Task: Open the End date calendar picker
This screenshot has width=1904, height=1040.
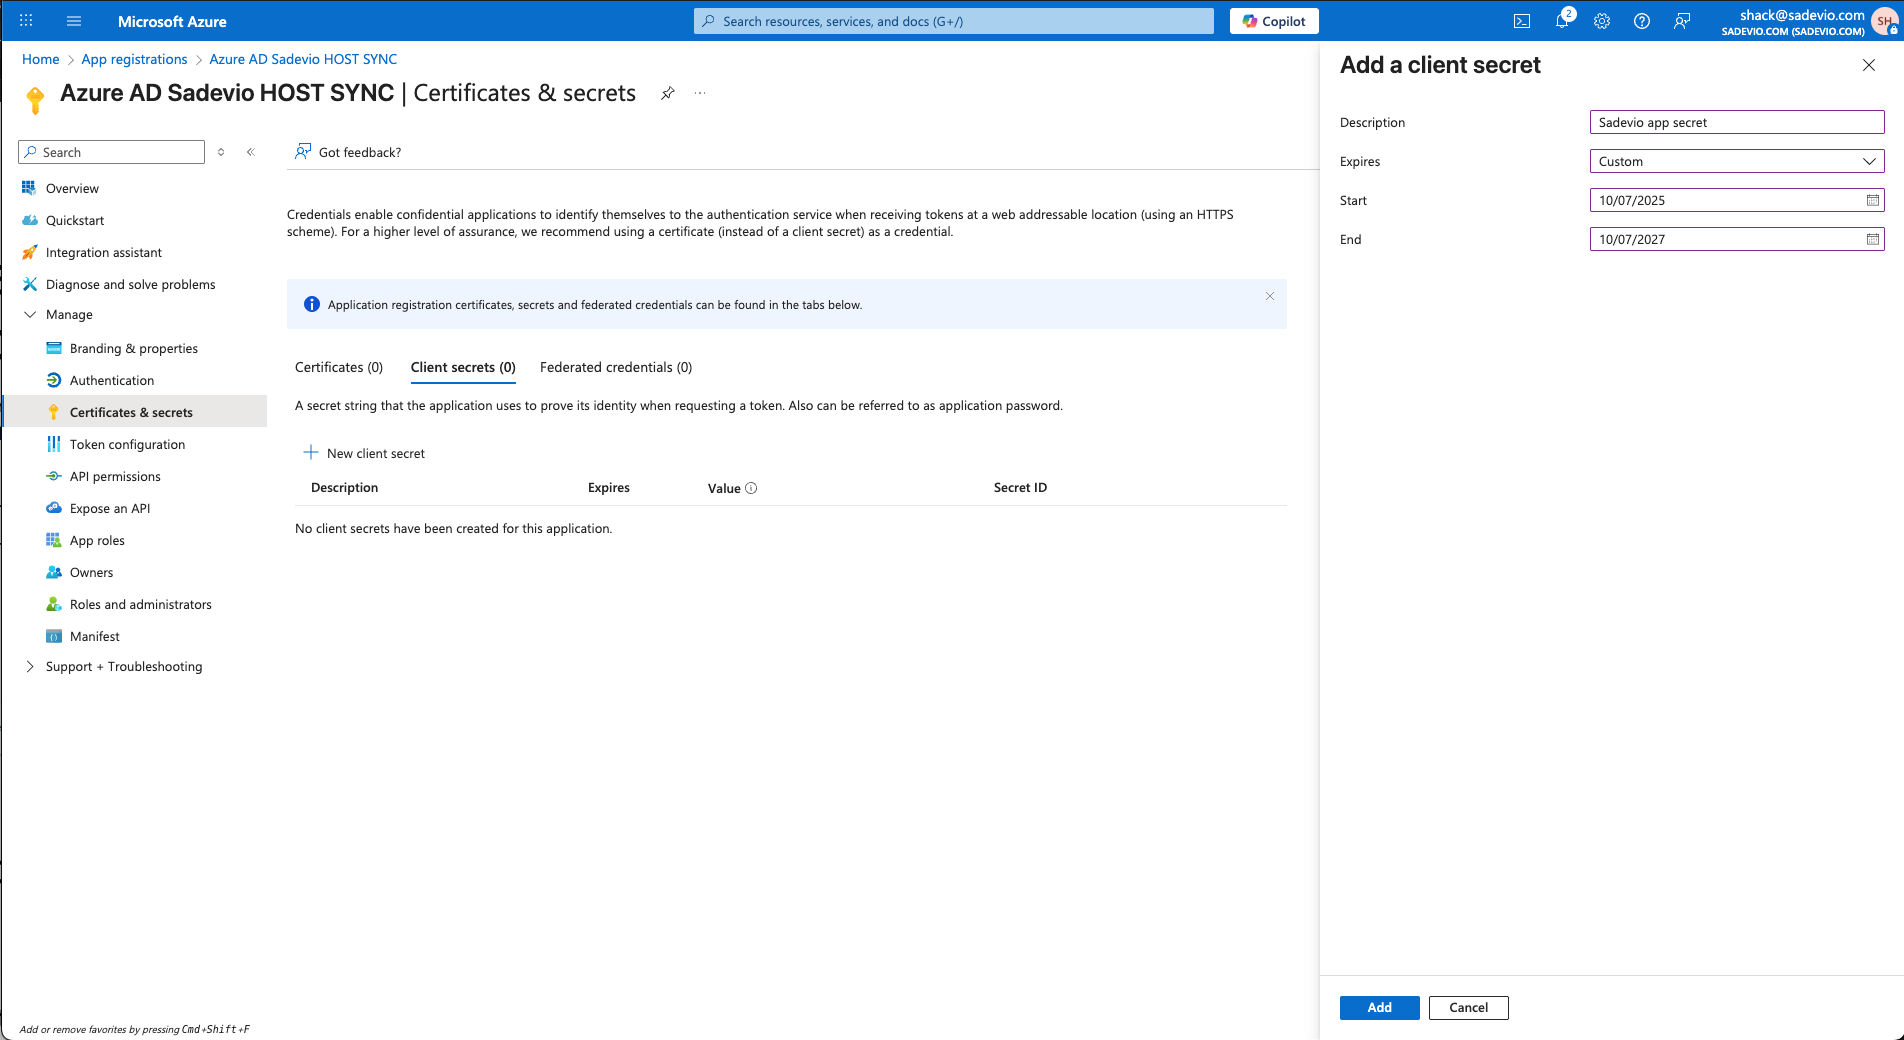Action: tap(1872, 239)
